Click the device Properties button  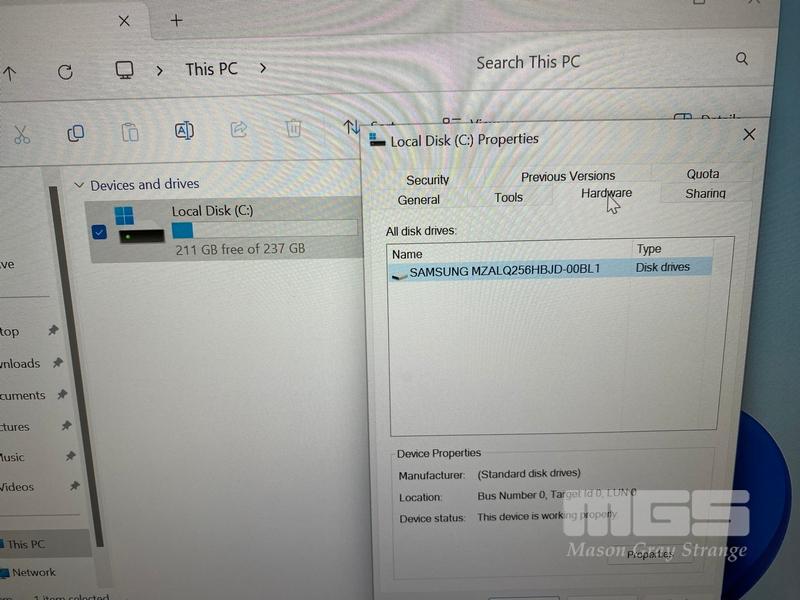click(650, 554)
